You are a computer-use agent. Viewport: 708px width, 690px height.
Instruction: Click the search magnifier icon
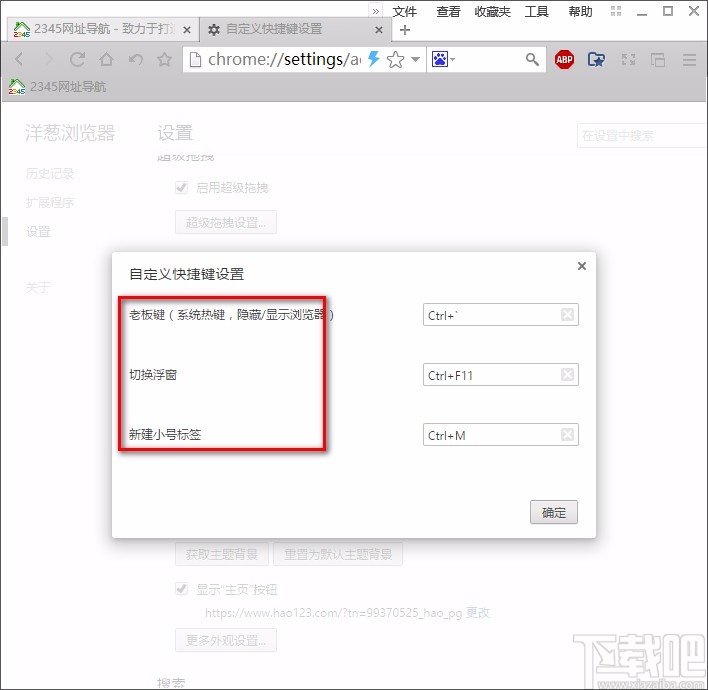coord(532,59)
